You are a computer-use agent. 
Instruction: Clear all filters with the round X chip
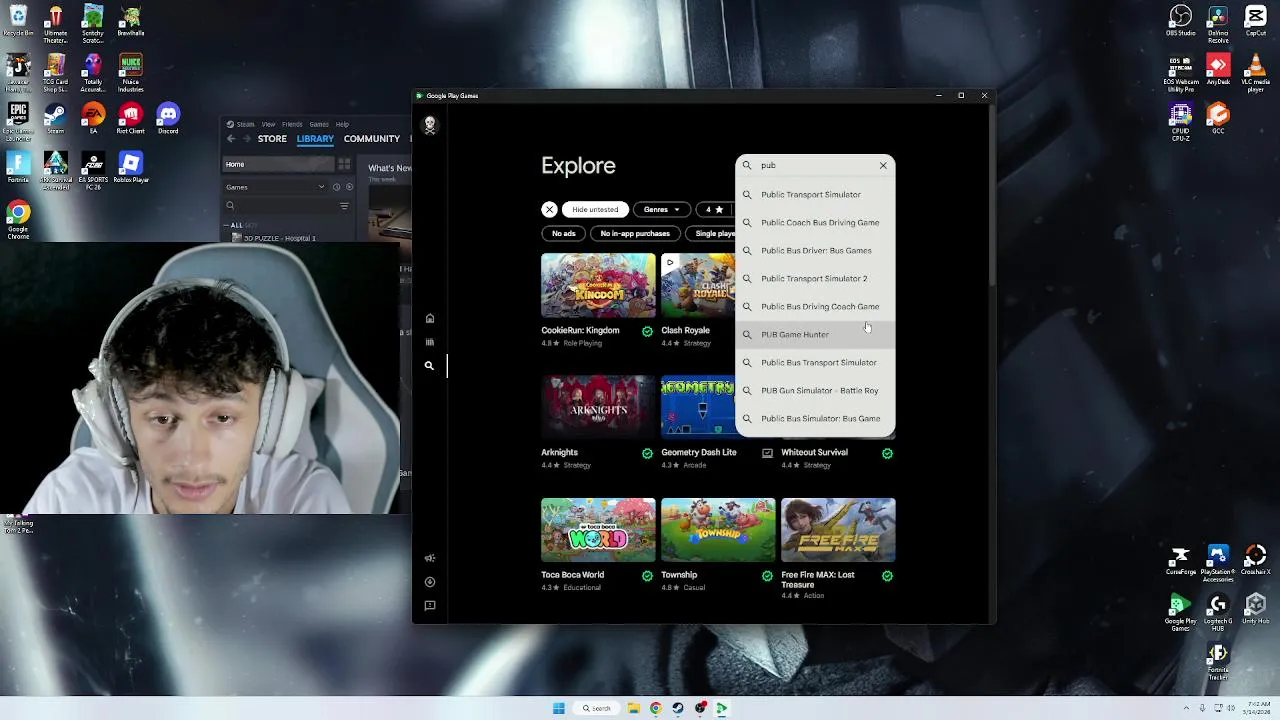pyautogui.click(x=549, y=209)
